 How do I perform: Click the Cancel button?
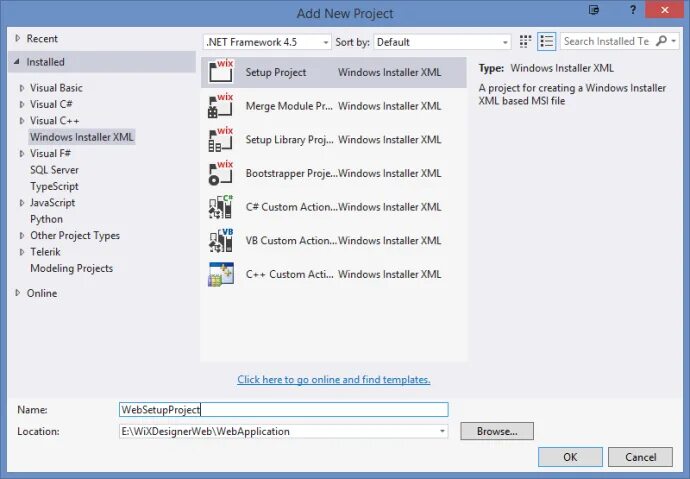click(x=640, y=457)
